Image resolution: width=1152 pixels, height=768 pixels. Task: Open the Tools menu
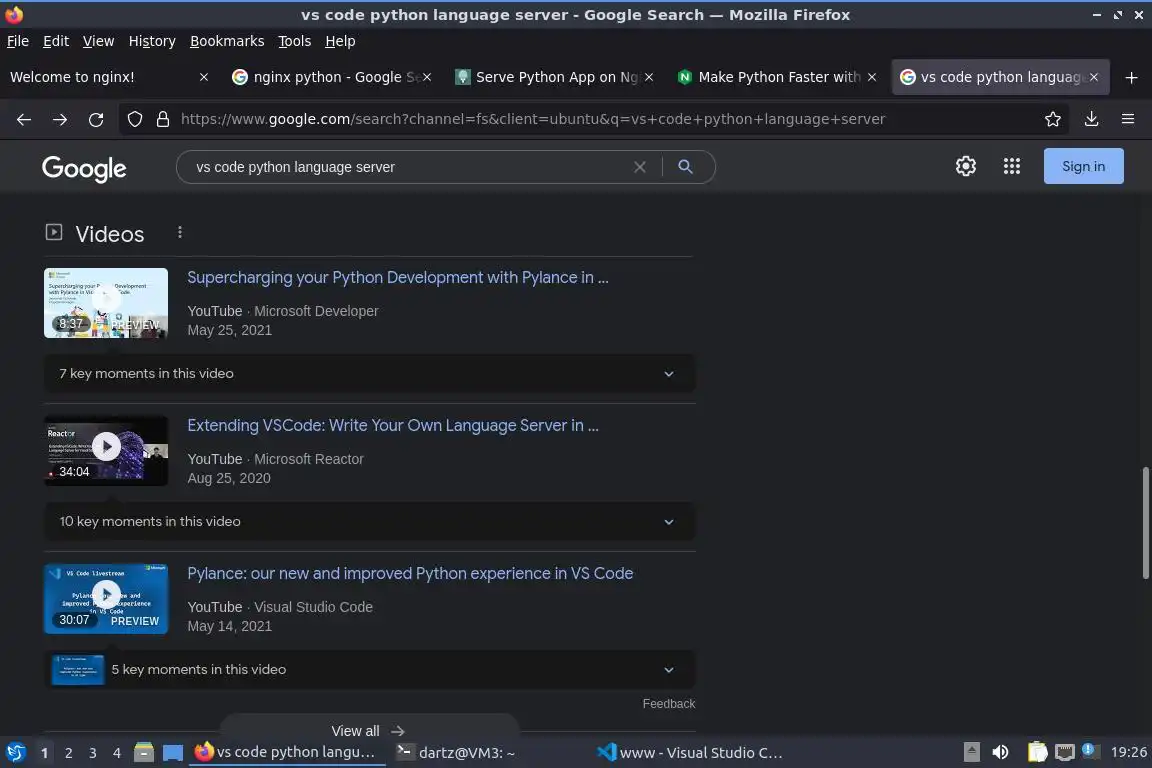click(295, 41)
